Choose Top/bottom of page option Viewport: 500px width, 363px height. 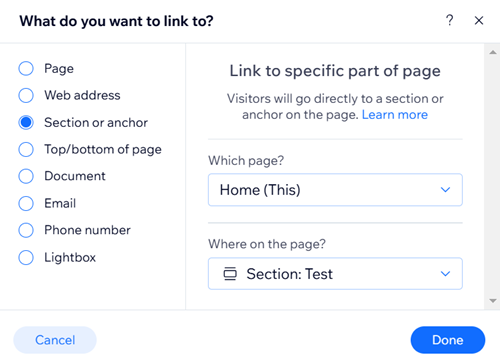[26, 149]
